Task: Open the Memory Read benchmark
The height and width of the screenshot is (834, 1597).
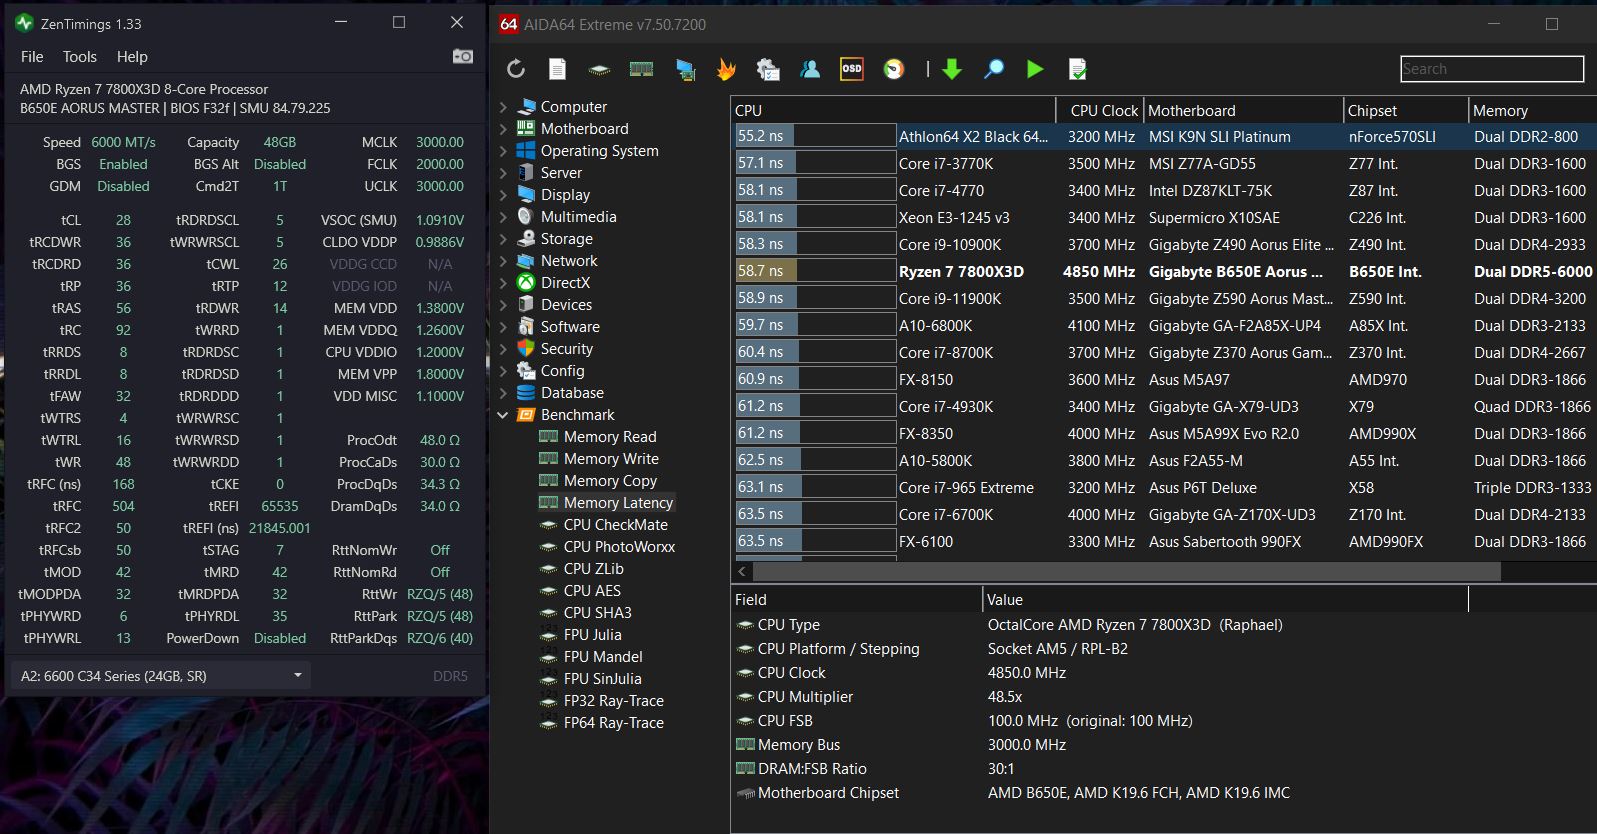Action: (x=610, y=437)
